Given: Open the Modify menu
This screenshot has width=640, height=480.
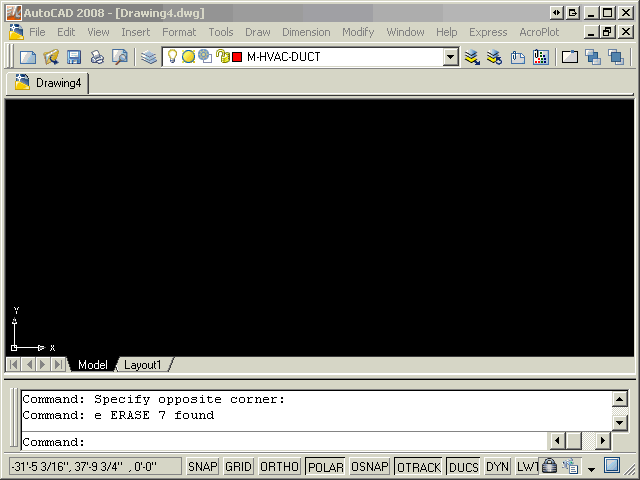Looking at the screenshot, I should click(358, 32).
